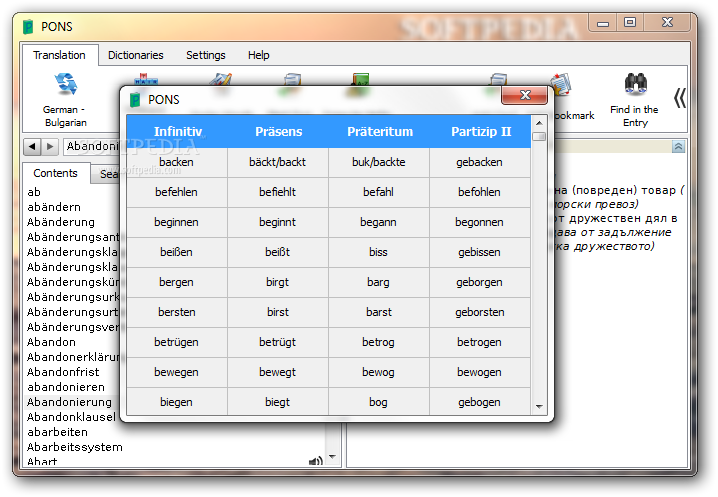Click the 'befohlen' participle cell
Image resolution: width=718 pixels, height=497 pixels.
coord(479,192)
